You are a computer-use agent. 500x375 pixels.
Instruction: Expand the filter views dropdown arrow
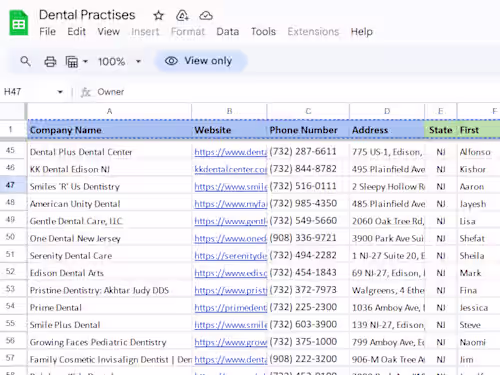click(85, 61)
